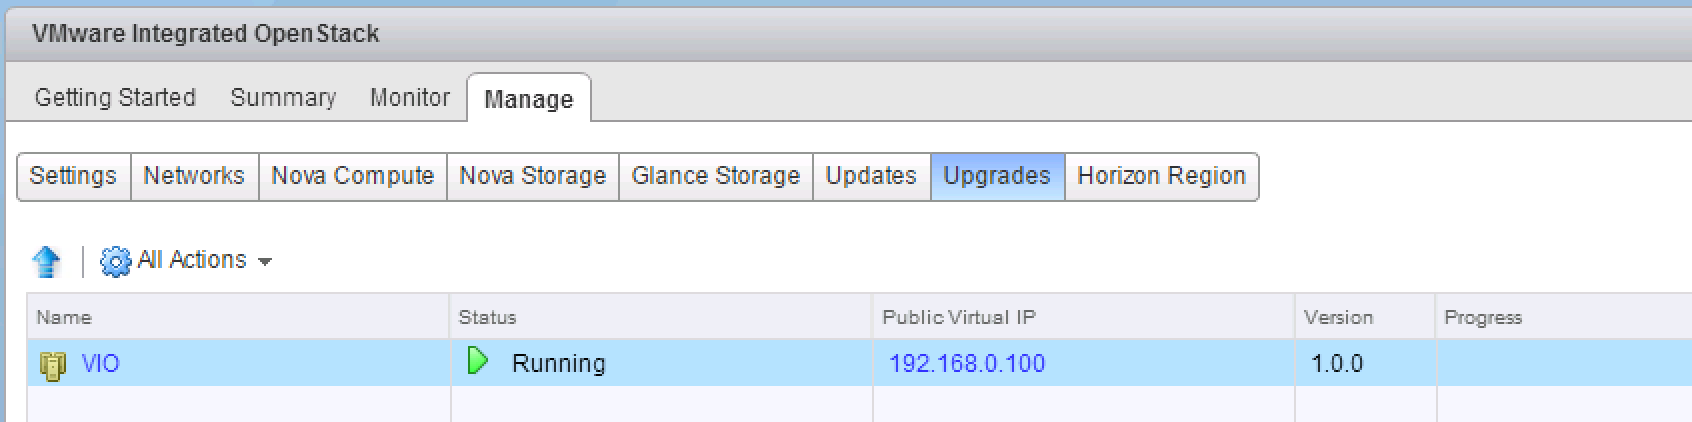
Task: Select the Manage tab
Action: (529, 100)
